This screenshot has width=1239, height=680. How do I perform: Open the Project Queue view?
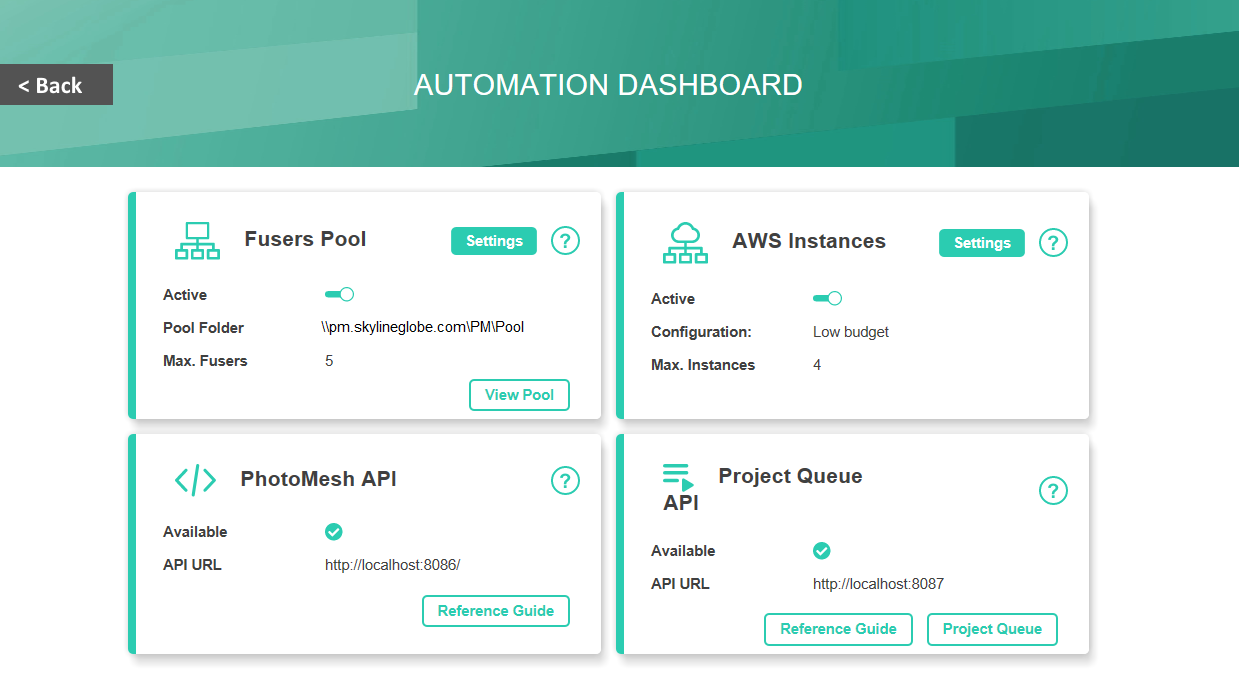[992, 629]
